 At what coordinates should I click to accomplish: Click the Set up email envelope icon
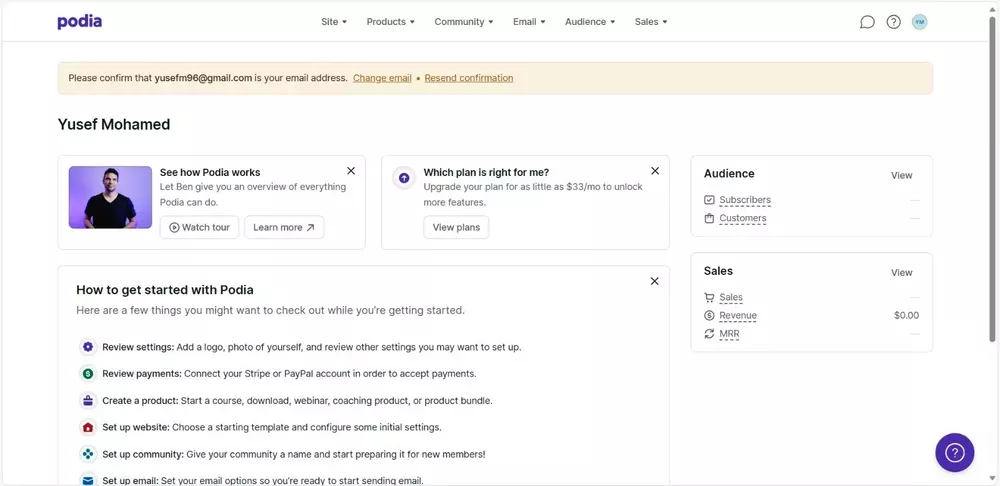pyautogui.click(x=87, y=480)
